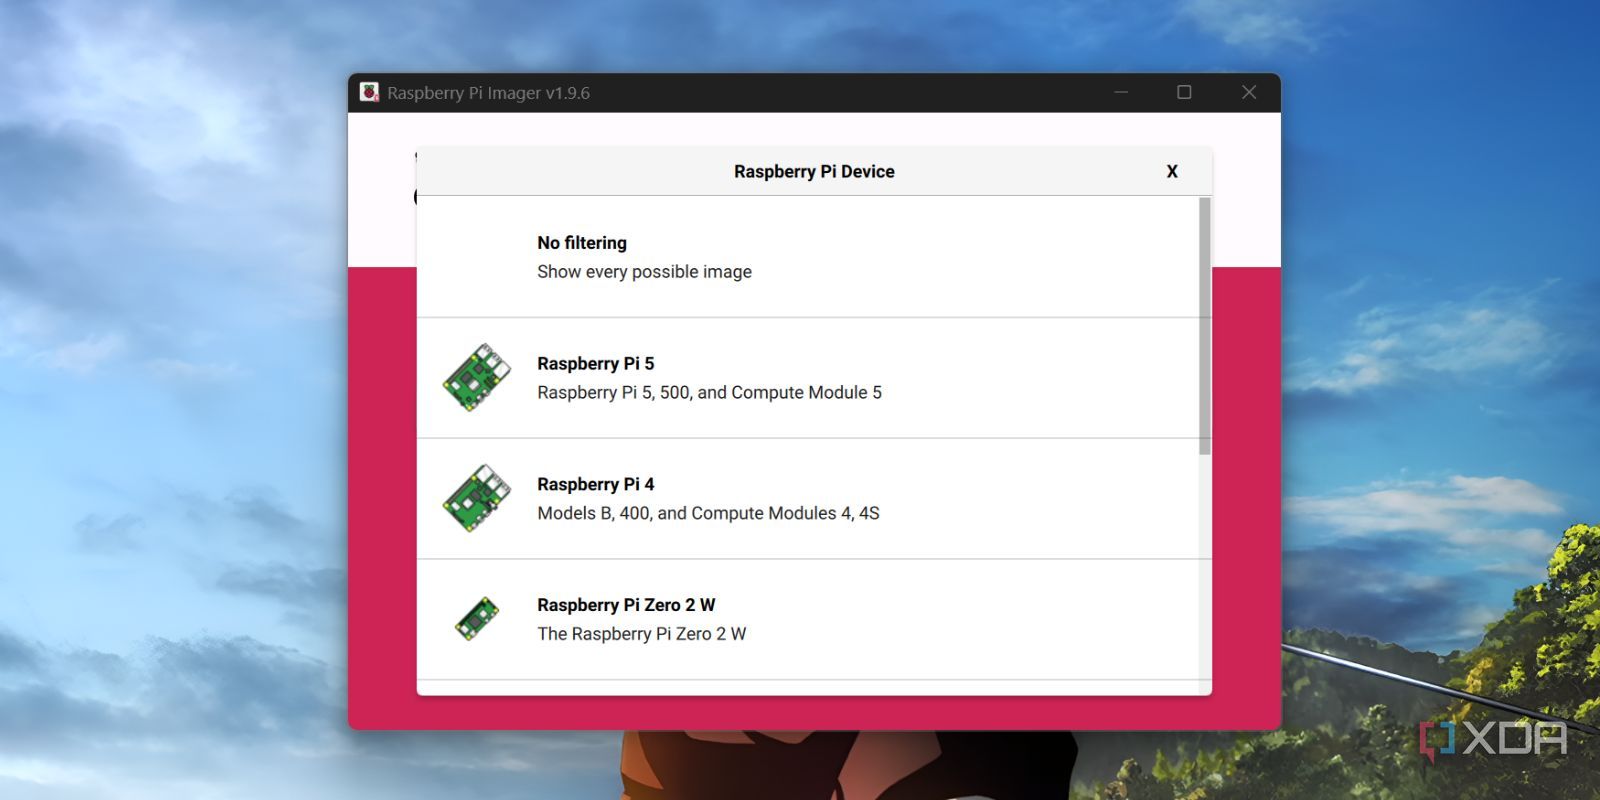Close the Raspberry Pi Imager window

[x=1249, y=92]
